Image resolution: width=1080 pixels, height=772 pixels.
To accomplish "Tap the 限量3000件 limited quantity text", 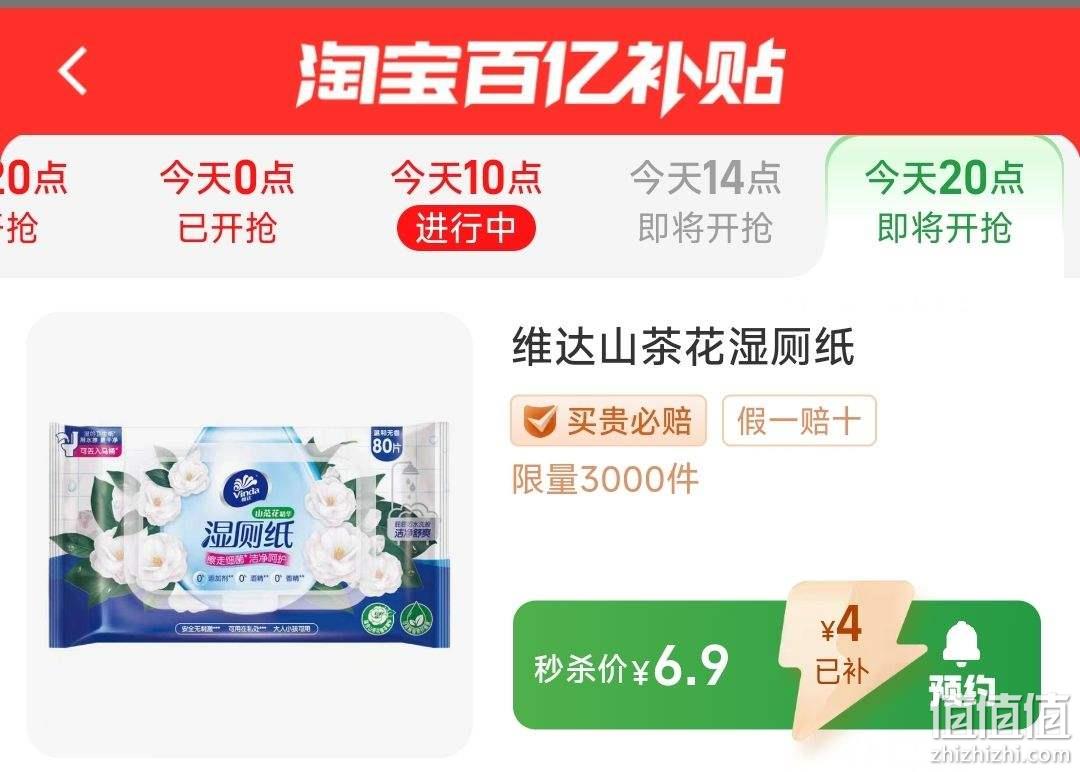I will [605, 479].
